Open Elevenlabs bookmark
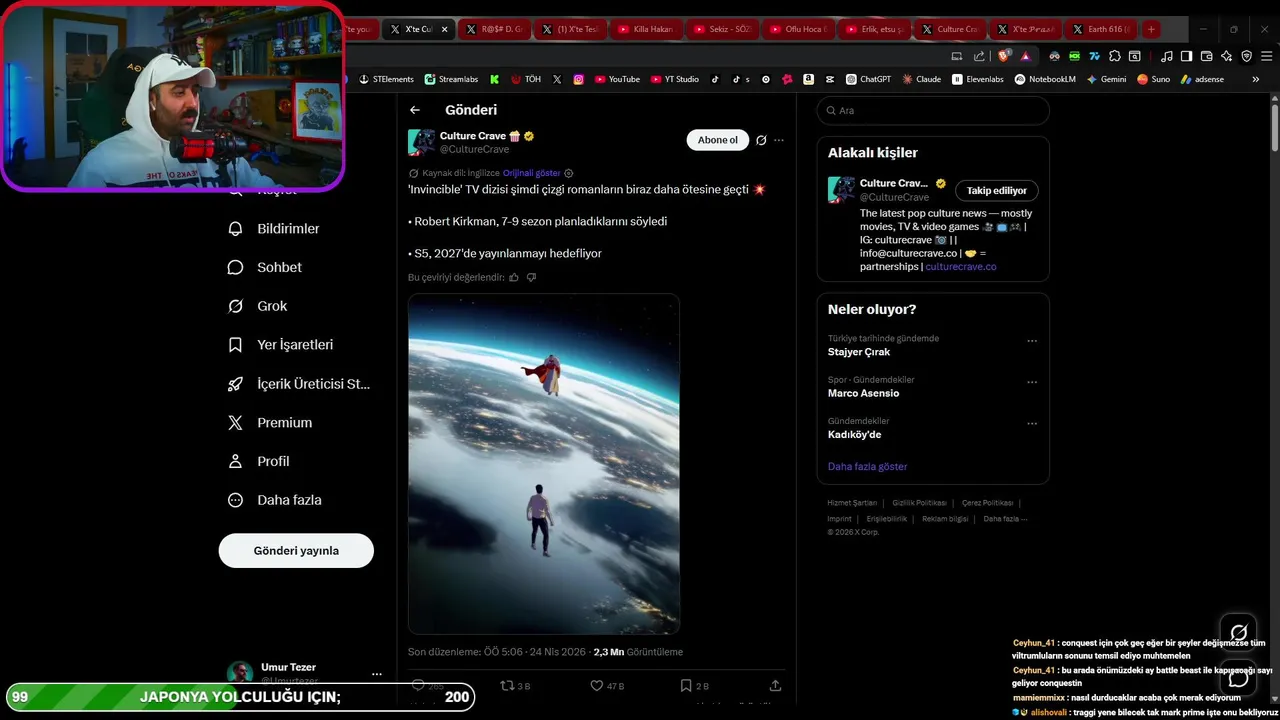 coord(978,79)
